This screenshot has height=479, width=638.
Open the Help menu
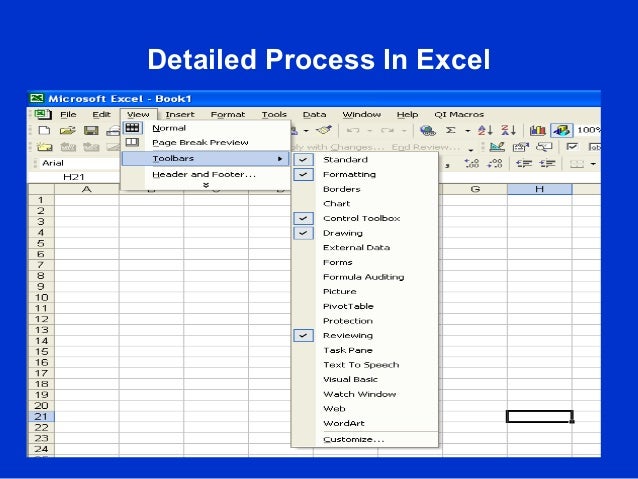tap(407, 114)
